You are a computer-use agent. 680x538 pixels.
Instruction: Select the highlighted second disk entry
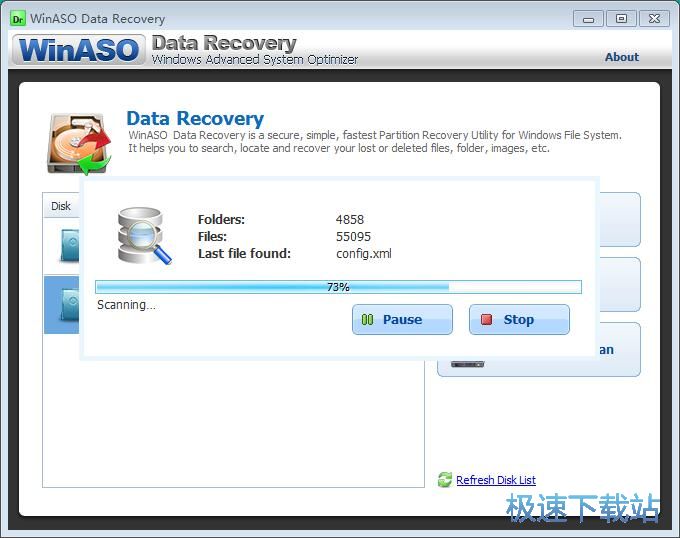pos(62,304)
